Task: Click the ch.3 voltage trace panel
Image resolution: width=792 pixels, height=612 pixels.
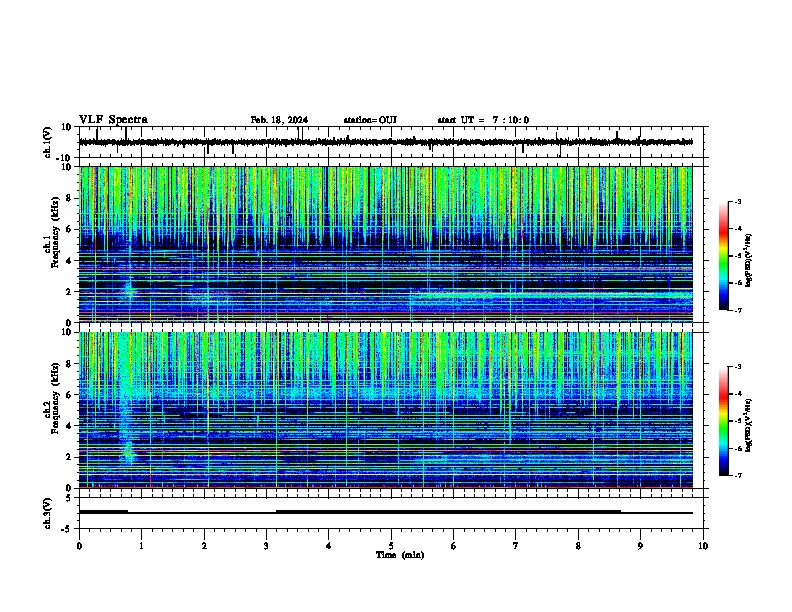Action: point(393,513)
